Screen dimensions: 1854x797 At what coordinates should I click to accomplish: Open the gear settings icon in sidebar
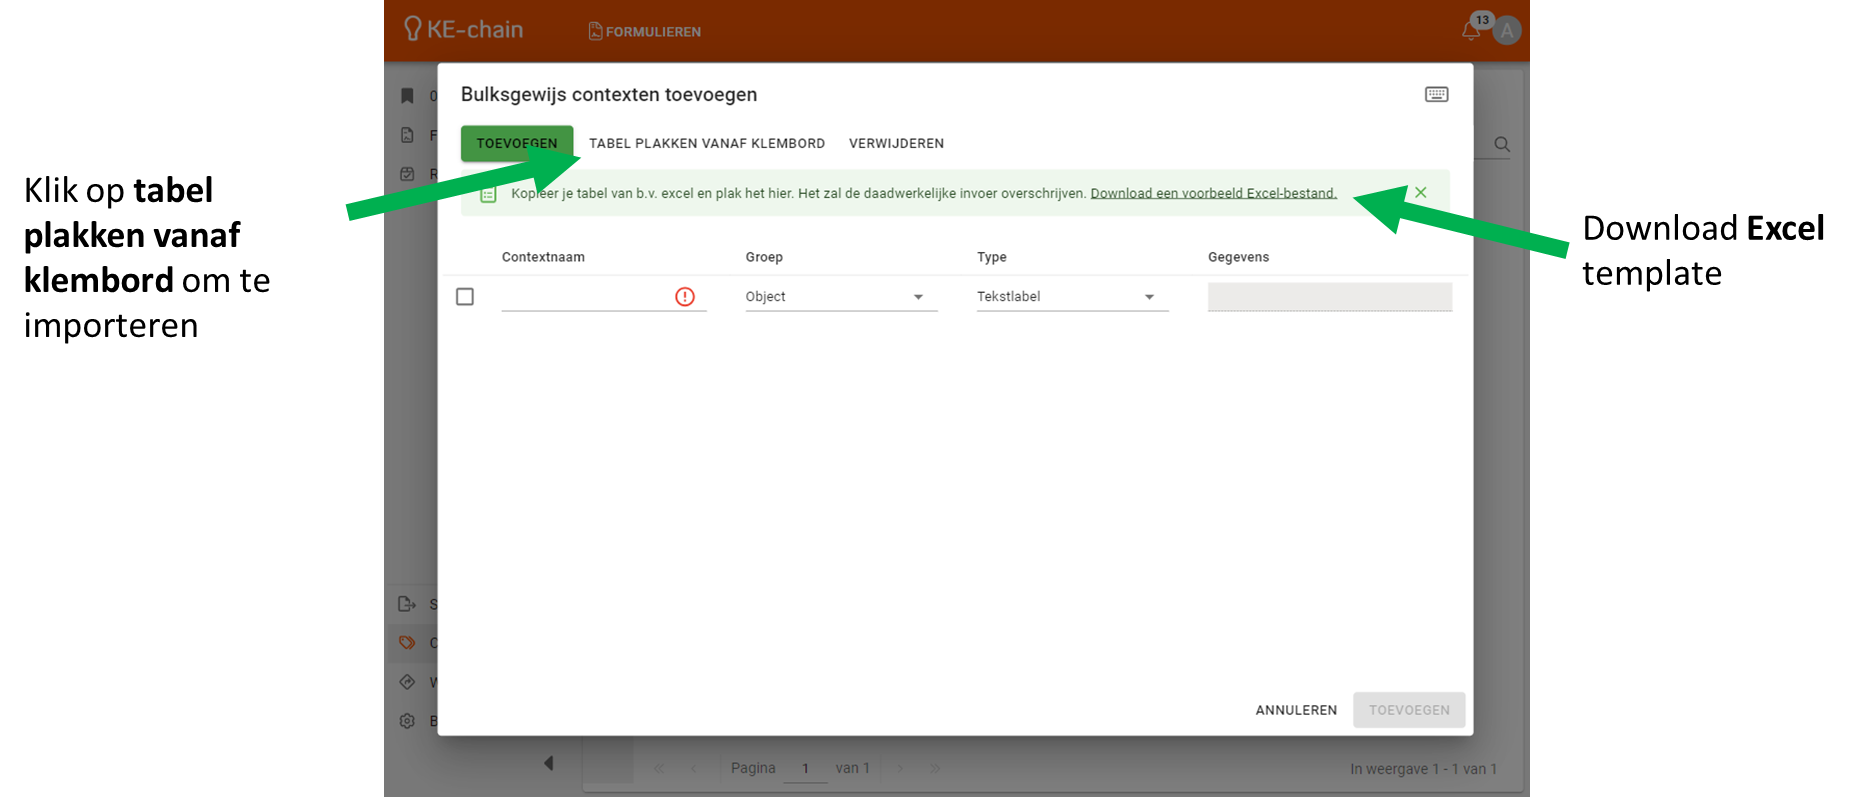coord(407,721)
